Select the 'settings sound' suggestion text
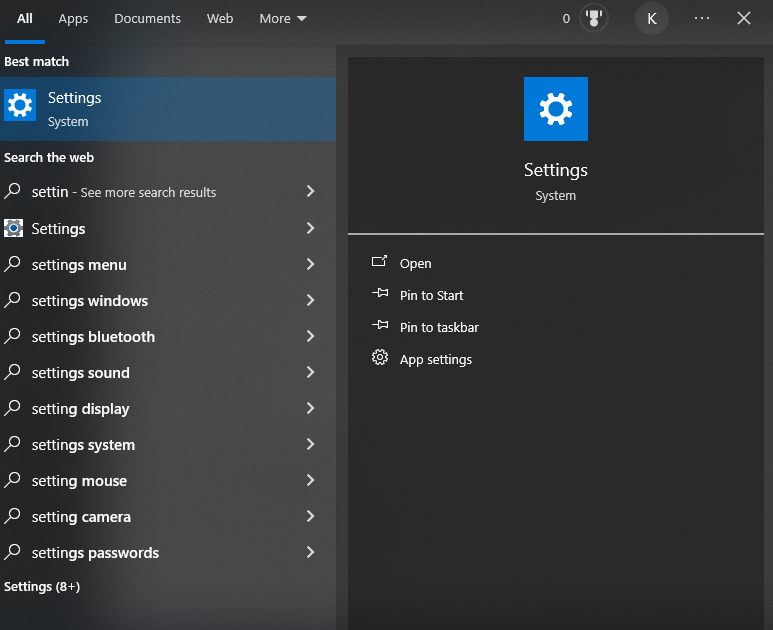 [80, 373]
